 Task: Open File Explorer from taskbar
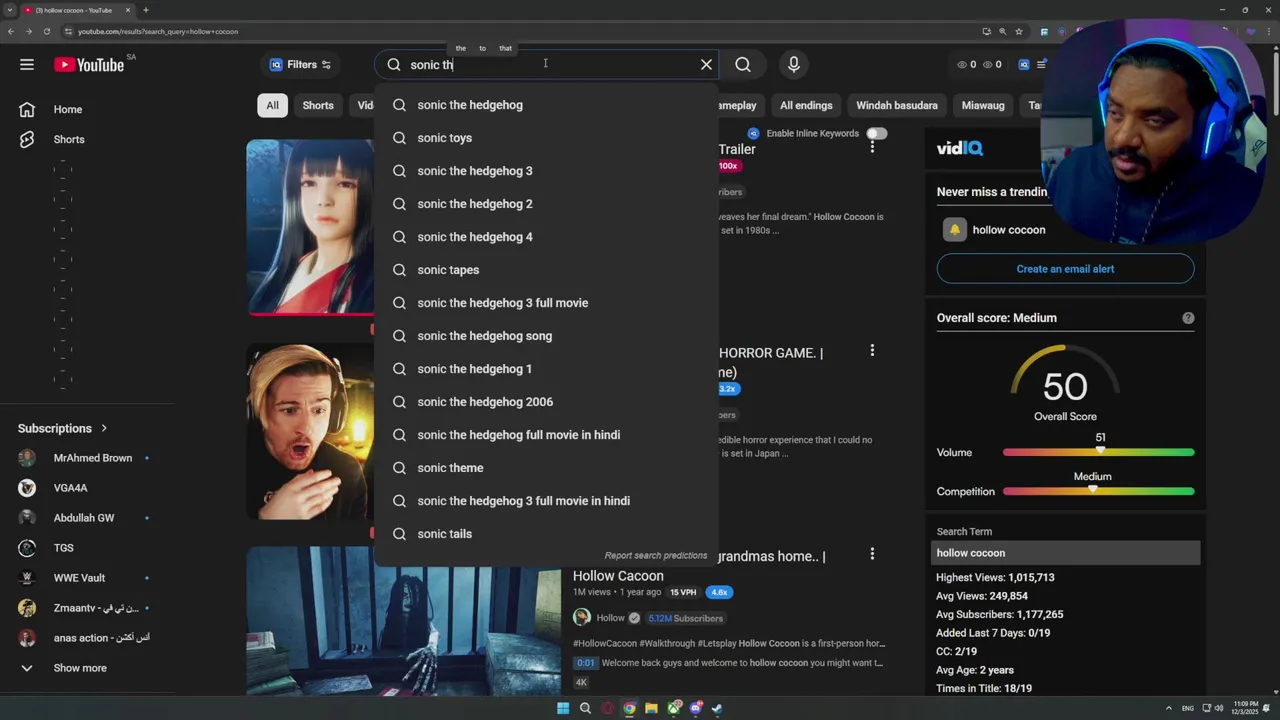651,709
